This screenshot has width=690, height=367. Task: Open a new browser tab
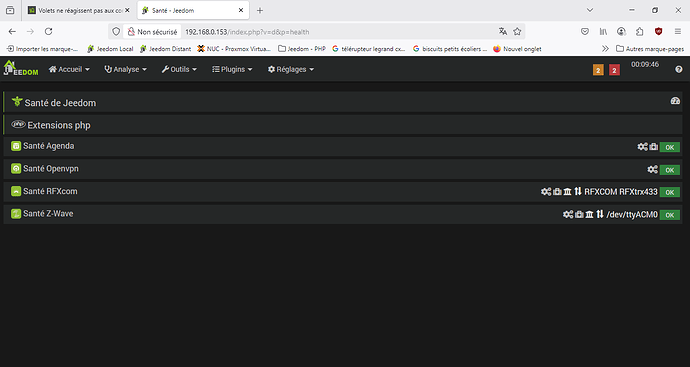(x=260, y=10)
